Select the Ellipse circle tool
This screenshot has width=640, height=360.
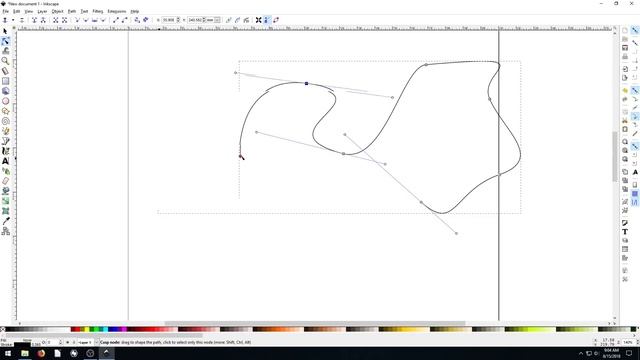5,101
